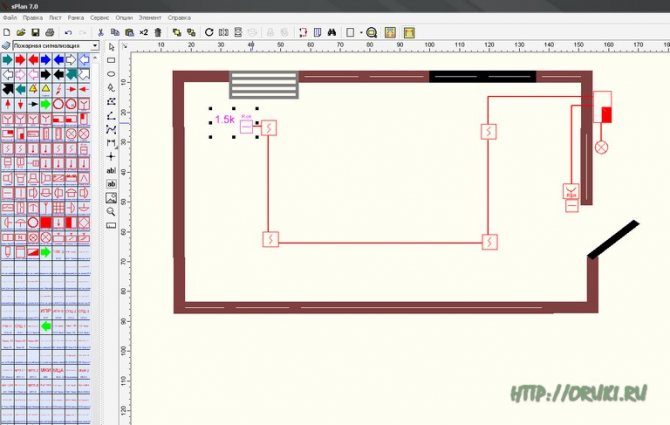Screen dimensions: 670x425
Task: Pick the magnifier zoom tool in the vertical toolbar
Action: [x=111, y=212]
